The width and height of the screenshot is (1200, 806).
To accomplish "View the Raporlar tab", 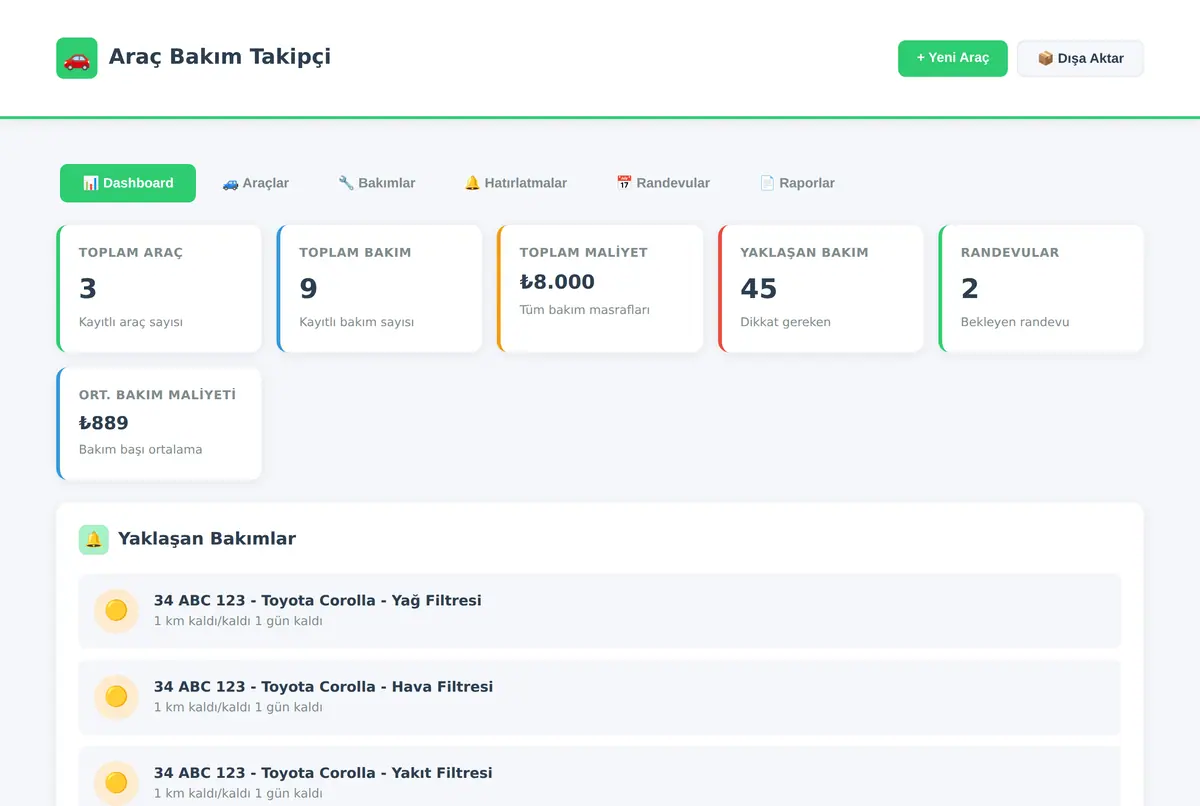I will pos(797,183).
